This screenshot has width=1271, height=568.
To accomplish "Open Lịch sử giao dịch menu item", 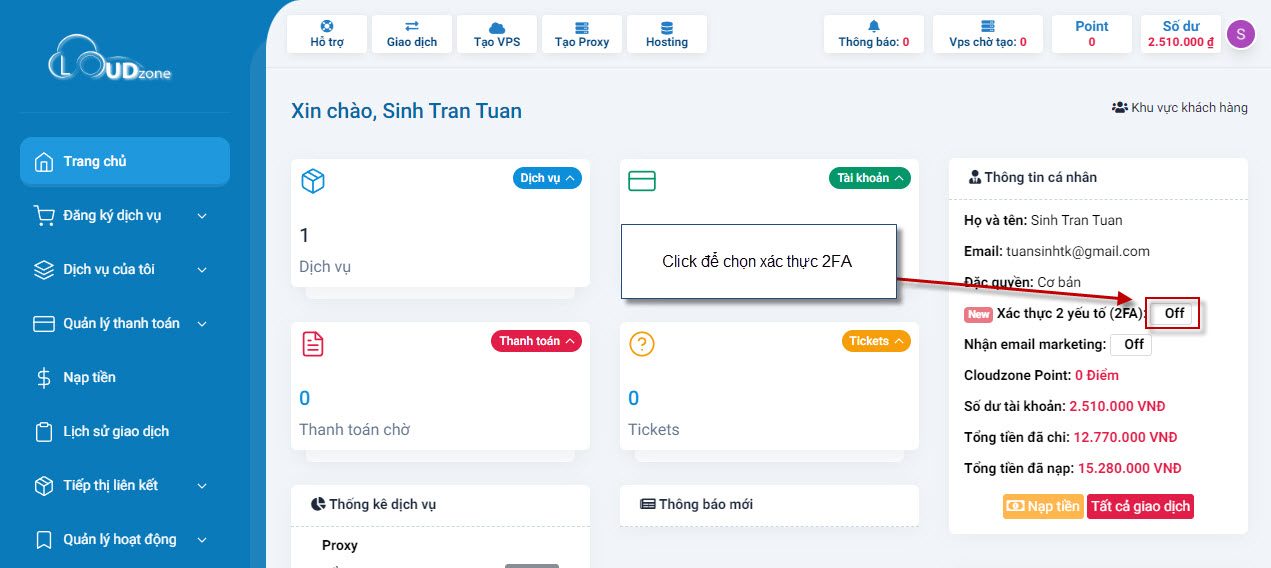I will coord(116,431).
